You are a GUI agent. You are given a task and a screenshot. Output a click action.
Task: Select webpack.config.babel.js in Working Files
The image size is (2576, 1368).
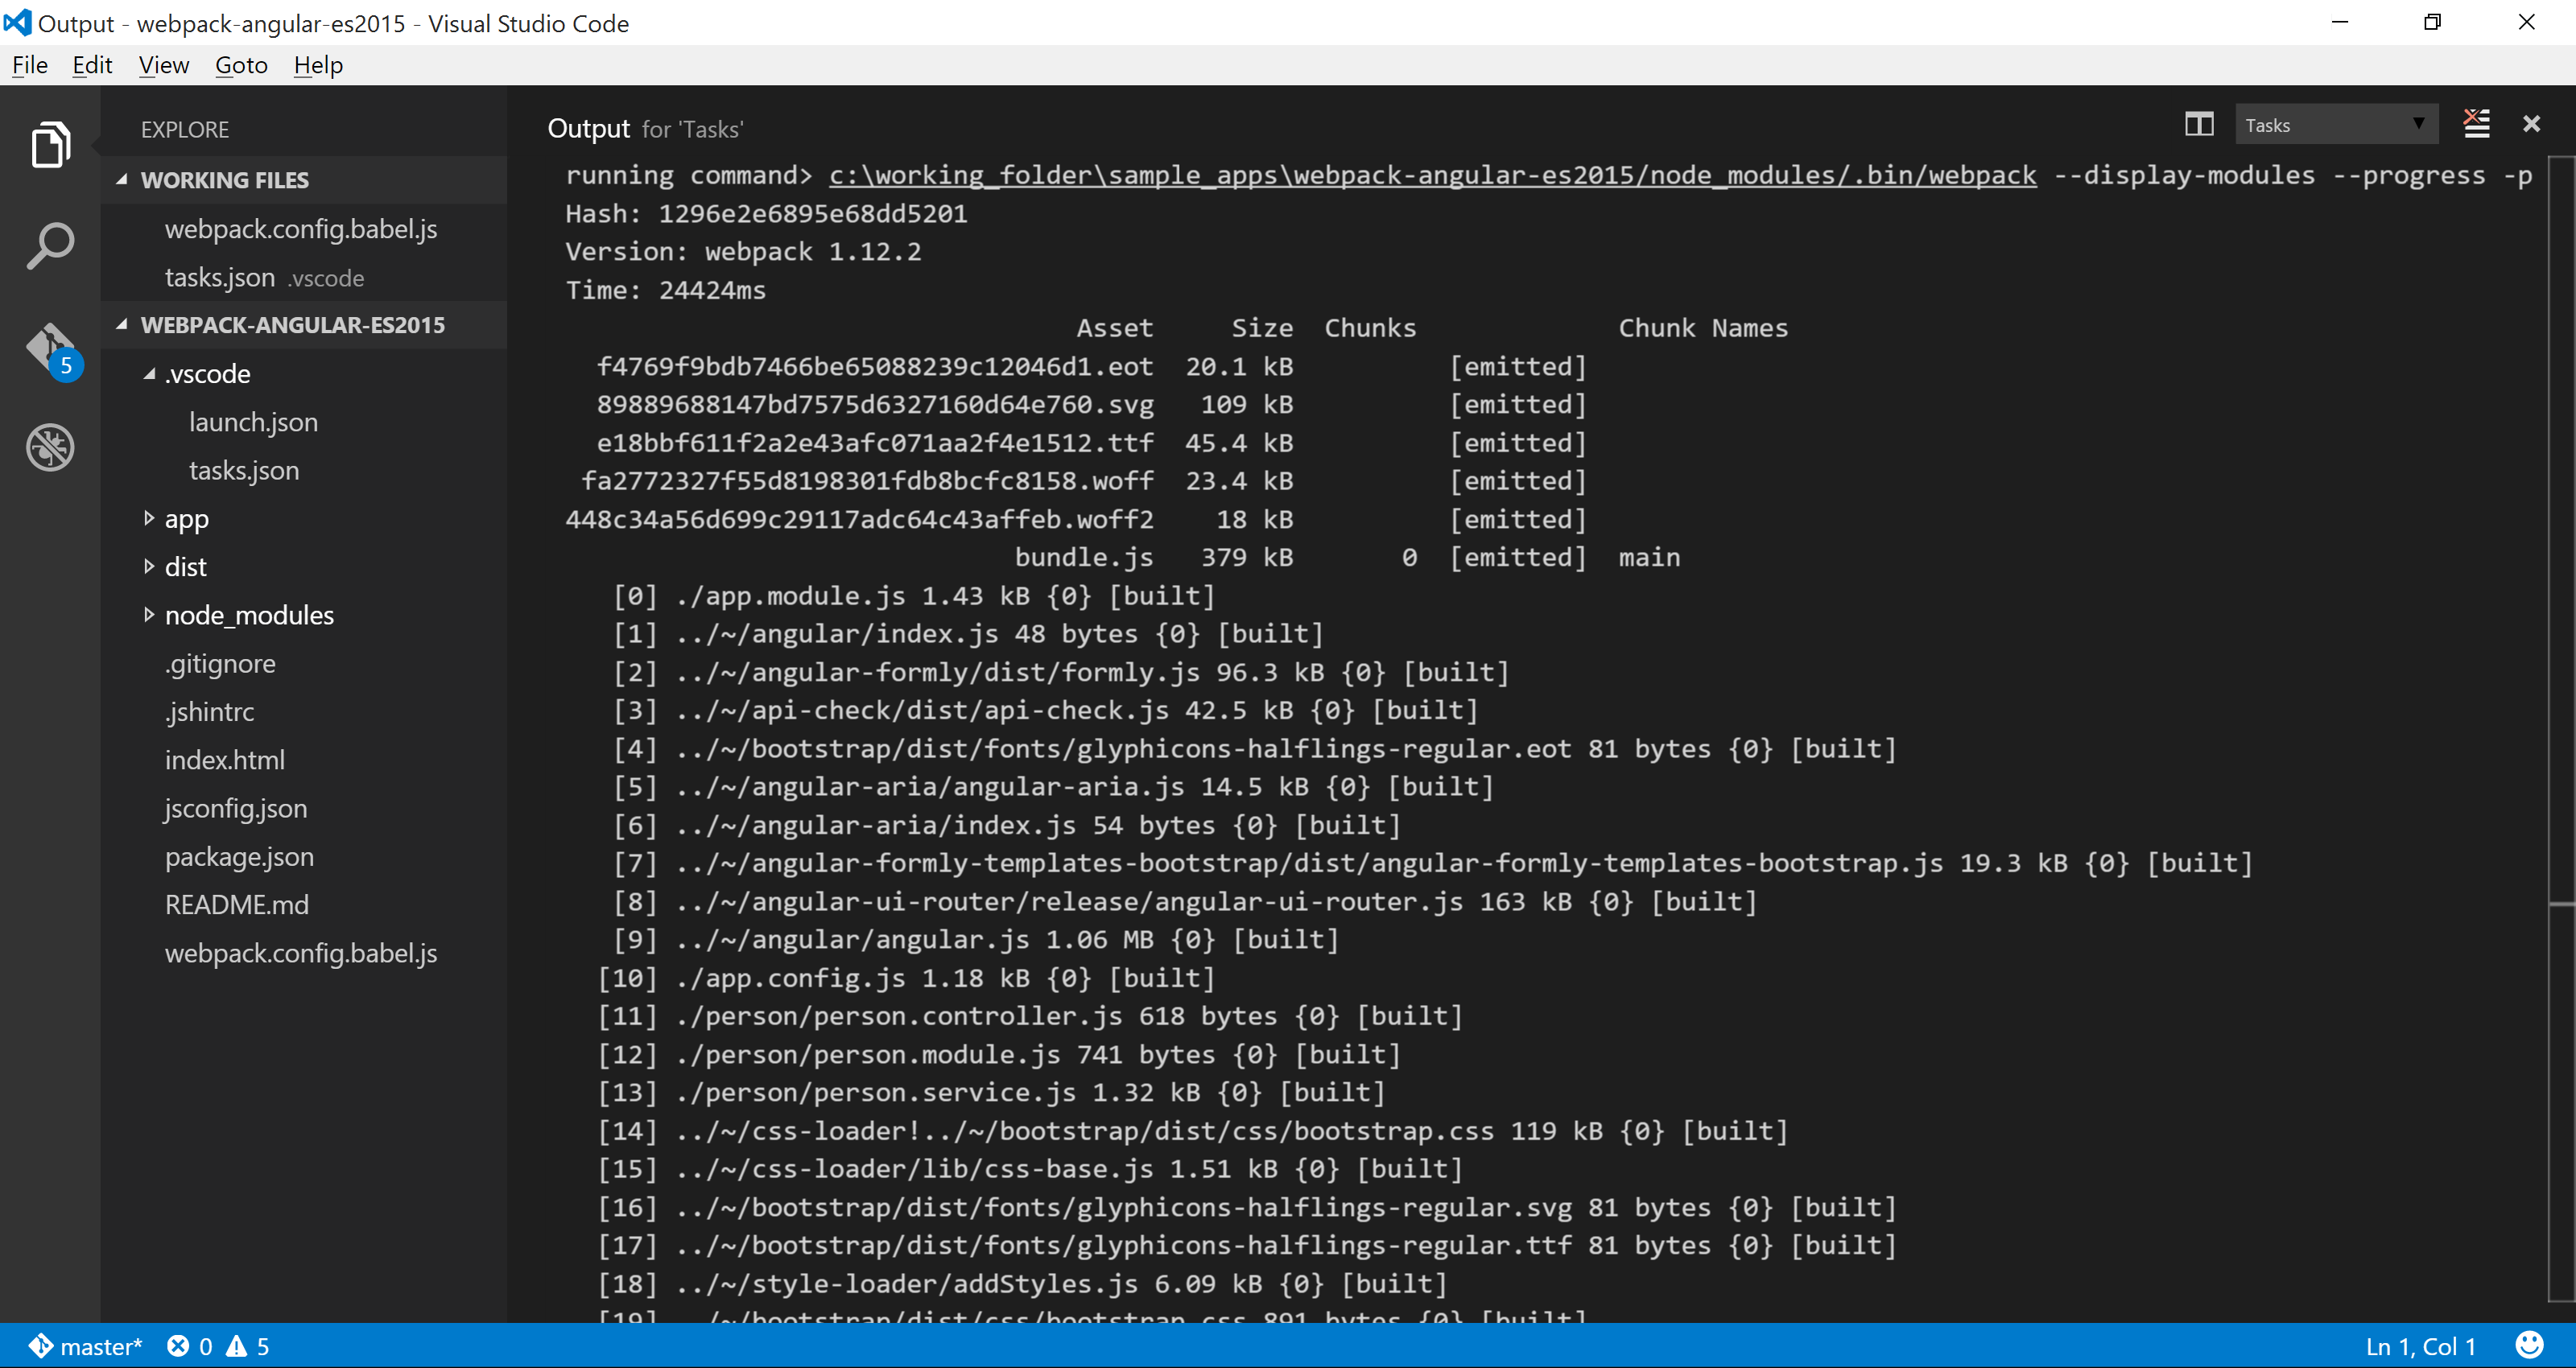click(x=300, y=228)
